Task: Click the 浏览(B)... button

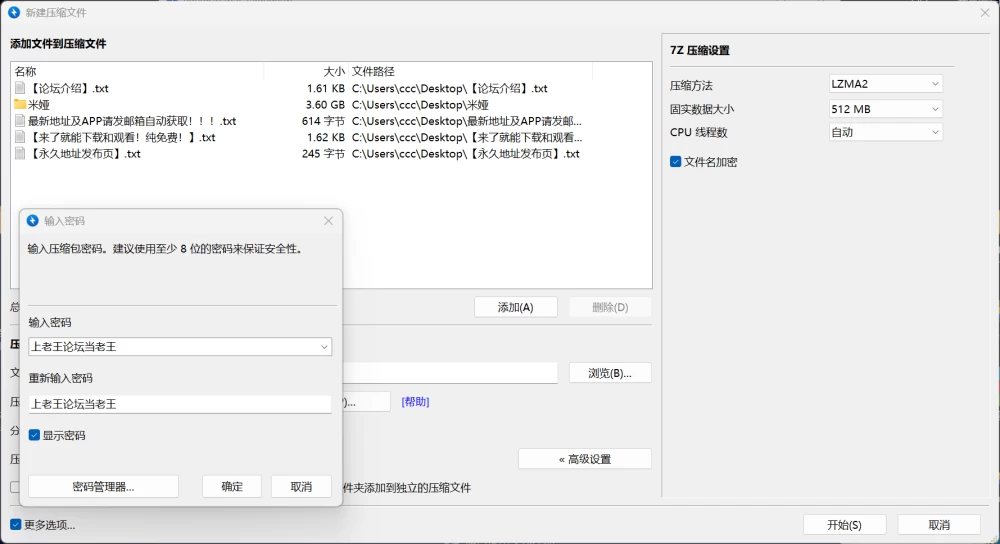Action: [x=610, y=373]
